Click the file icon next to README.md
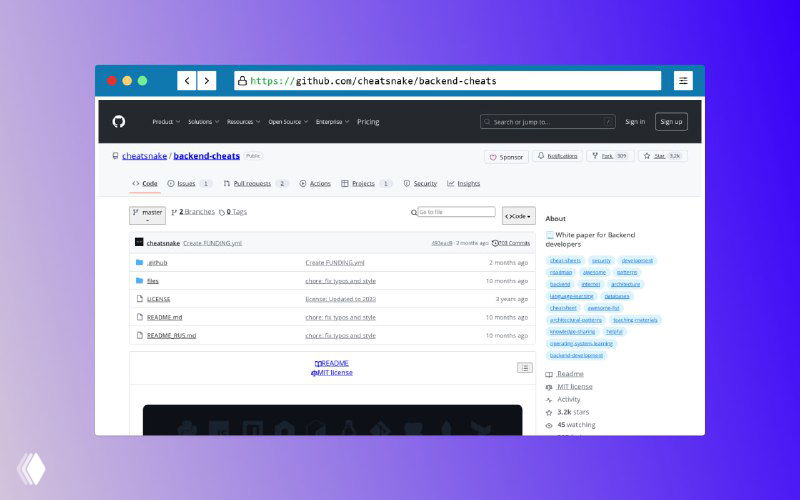This screenshot has height=500, width=800. click(139, 317)
